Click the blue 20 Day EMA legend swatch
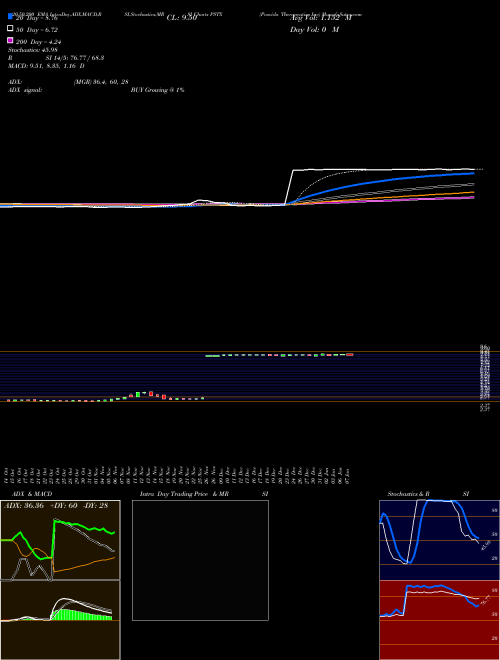 (x=10, y=16)
